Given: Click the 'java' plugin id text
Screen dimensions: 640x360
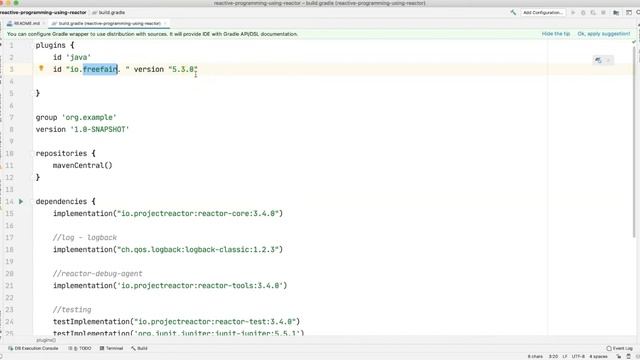Looking at the screenshot, I should (78, 58).
